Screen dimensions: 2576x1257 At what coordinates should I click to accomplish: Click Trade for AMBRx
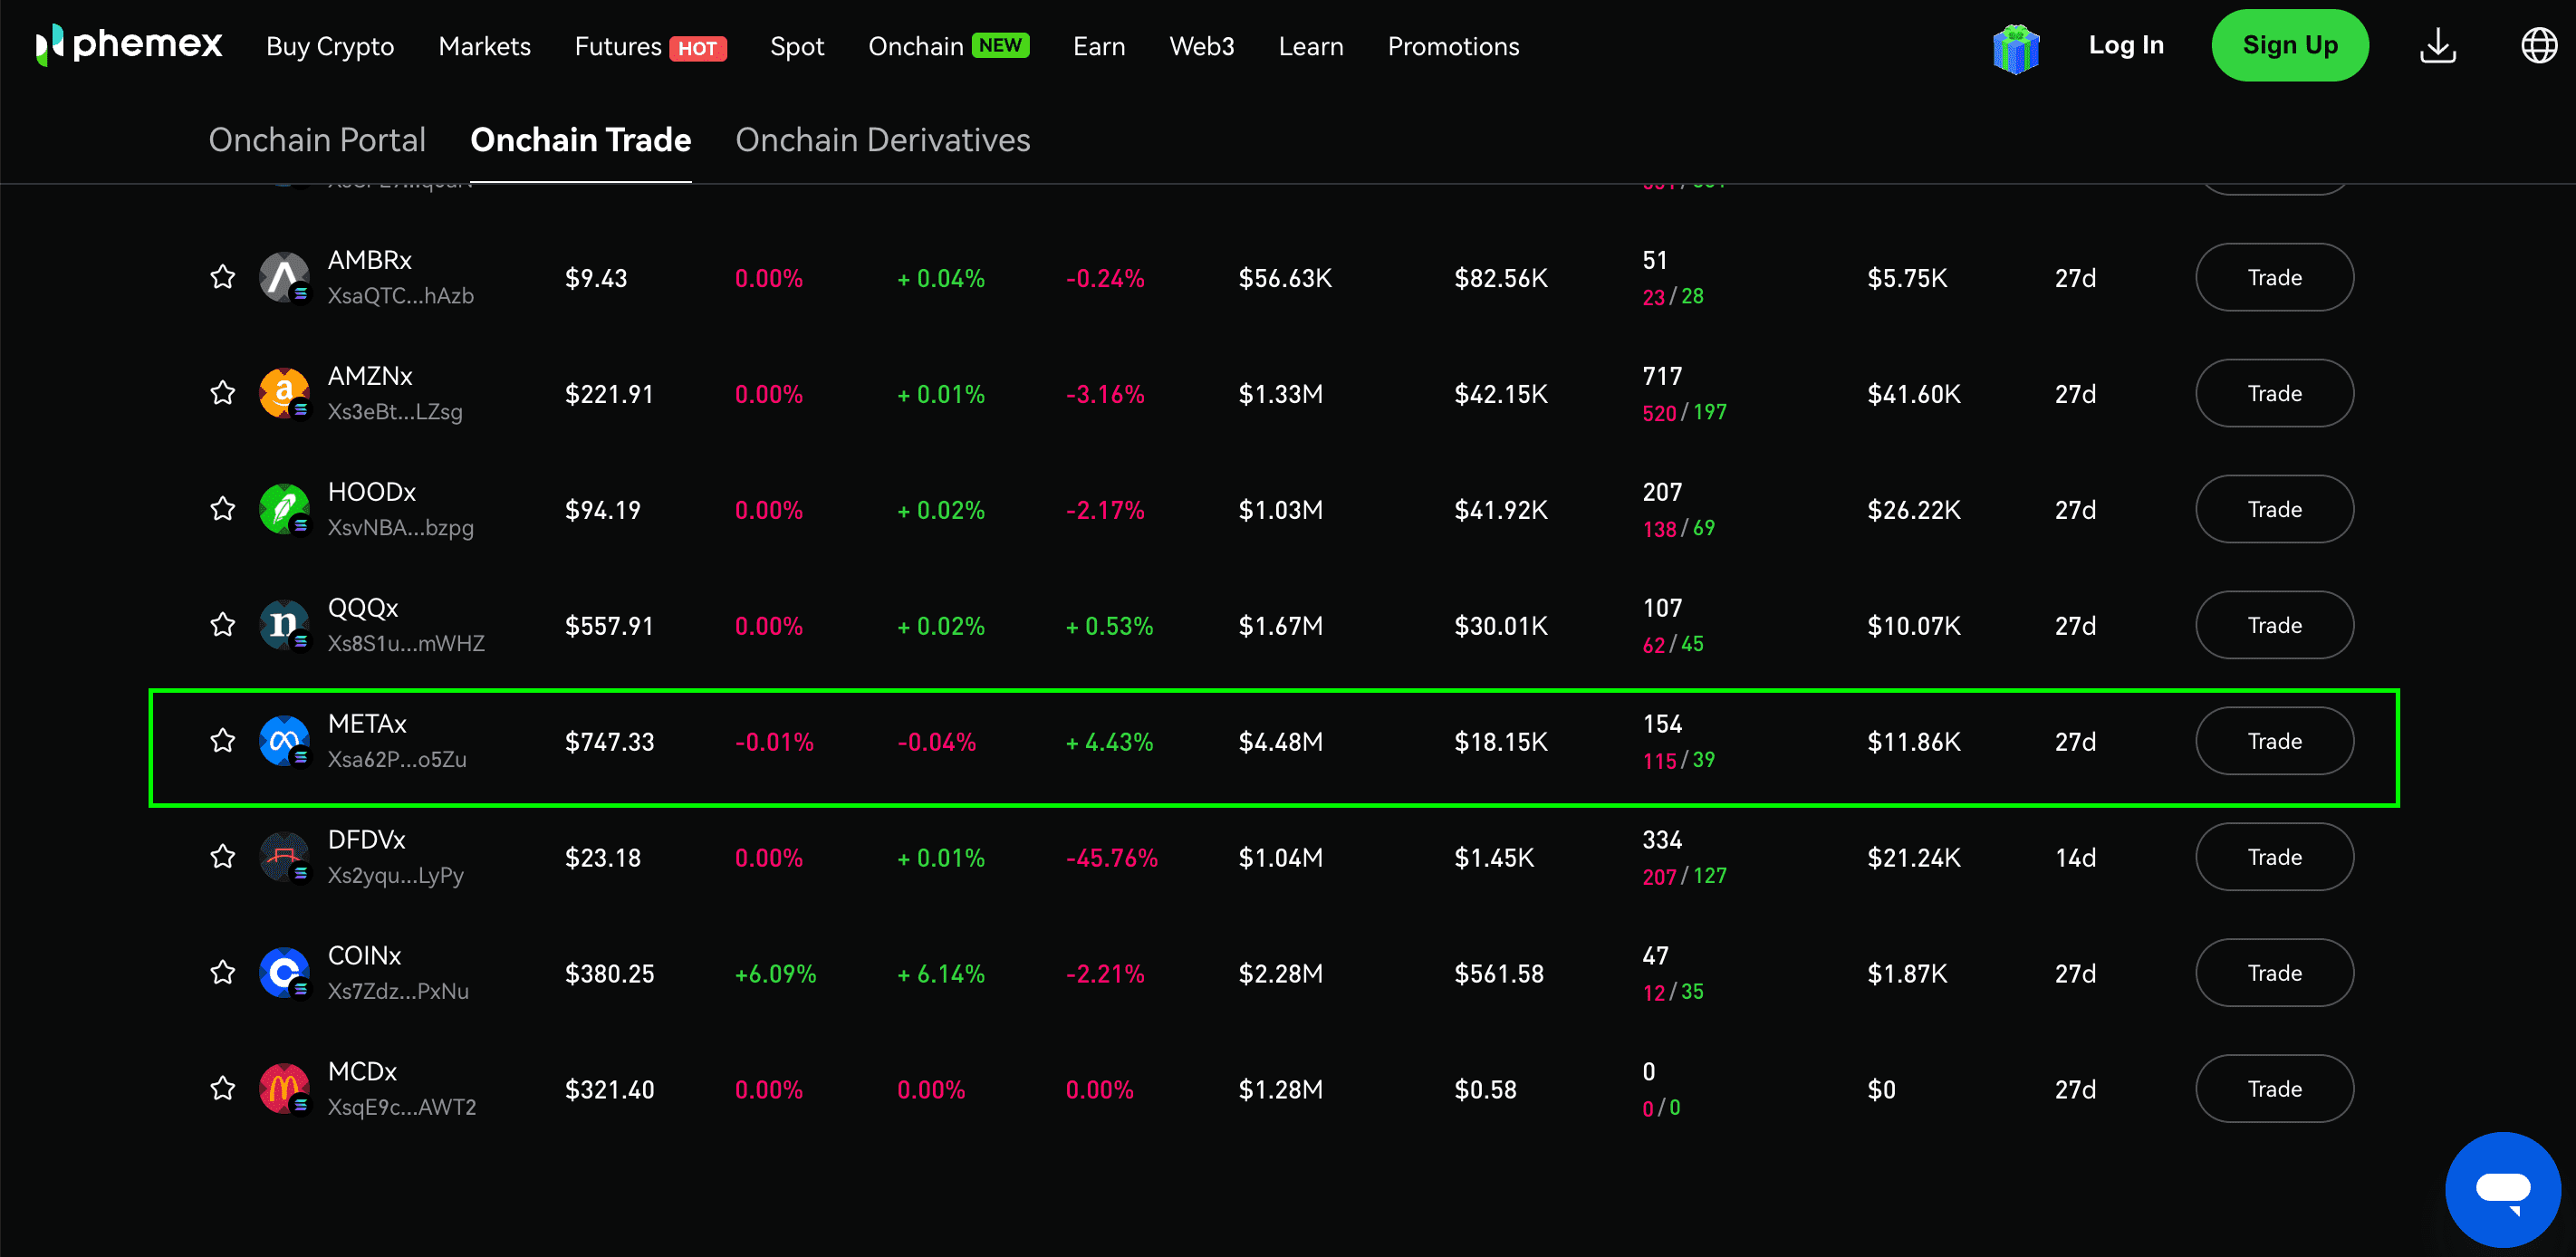(2274, 278)
